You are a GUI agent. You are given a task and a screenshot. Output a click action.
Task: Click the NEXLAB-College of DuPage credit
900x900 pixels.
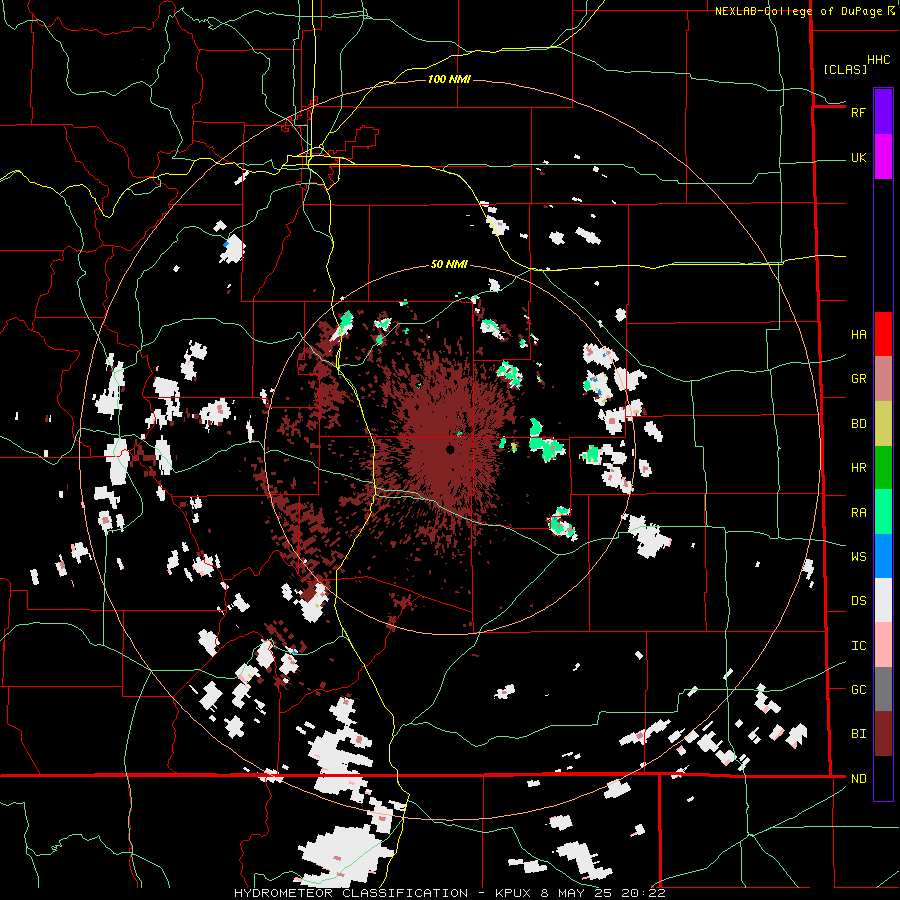pos(798,11)
